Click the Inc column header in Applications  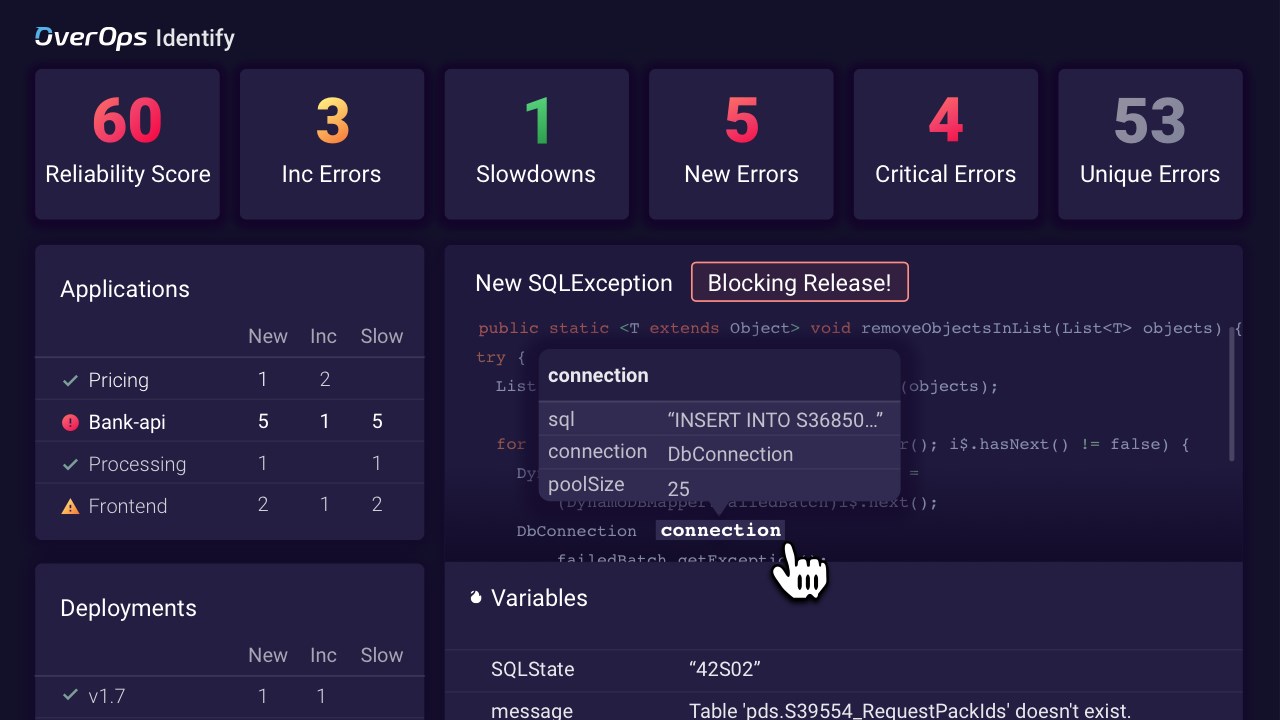323,337
